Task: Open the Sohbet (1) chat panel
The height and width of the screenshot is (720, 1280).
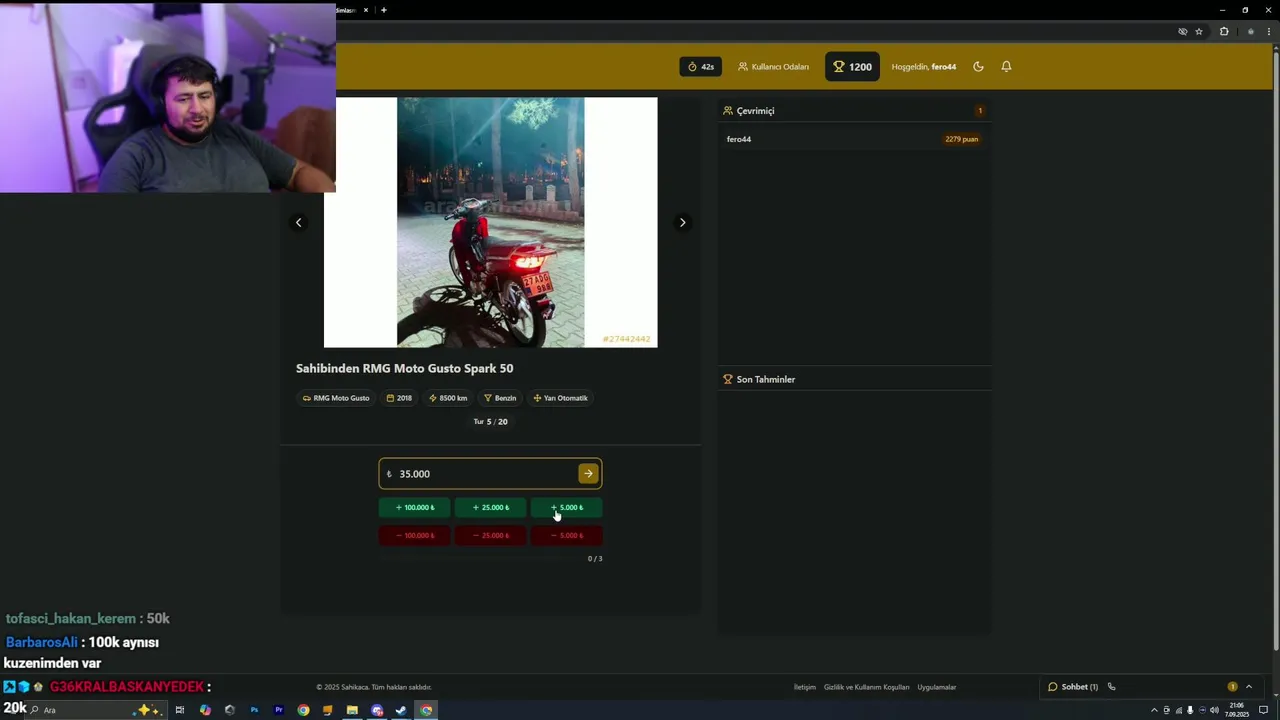Action: (1073, 687)
